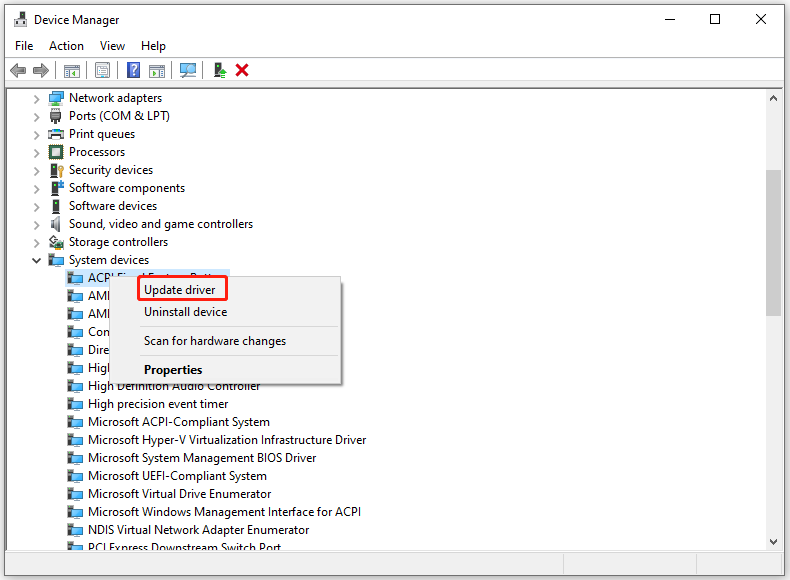Click the Back arrow toolbar icon

[18, 70]
